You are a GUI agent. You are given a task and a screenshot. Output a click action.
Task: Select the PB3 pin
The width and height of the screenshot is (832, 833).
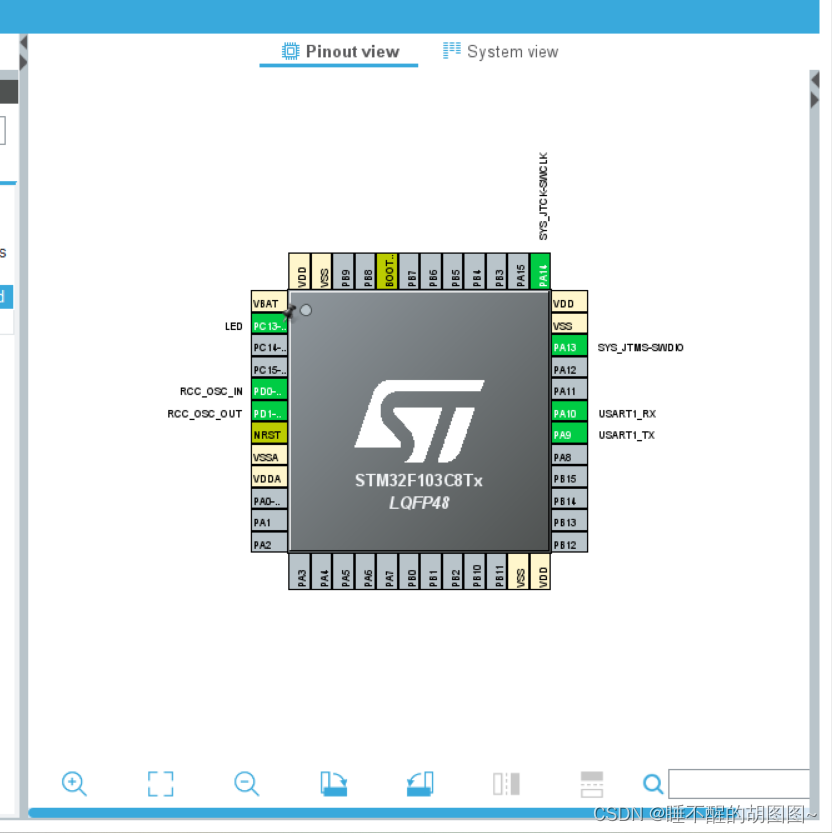click(497, 271)
